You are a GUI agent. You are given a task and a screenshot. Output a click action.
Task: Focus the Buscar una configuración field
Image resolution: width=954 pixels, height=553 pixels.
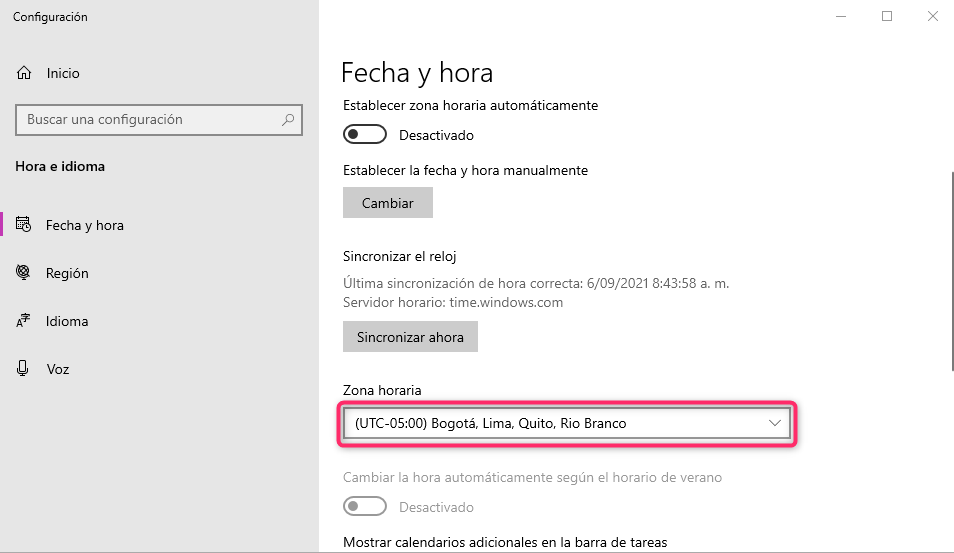(150, 120)
